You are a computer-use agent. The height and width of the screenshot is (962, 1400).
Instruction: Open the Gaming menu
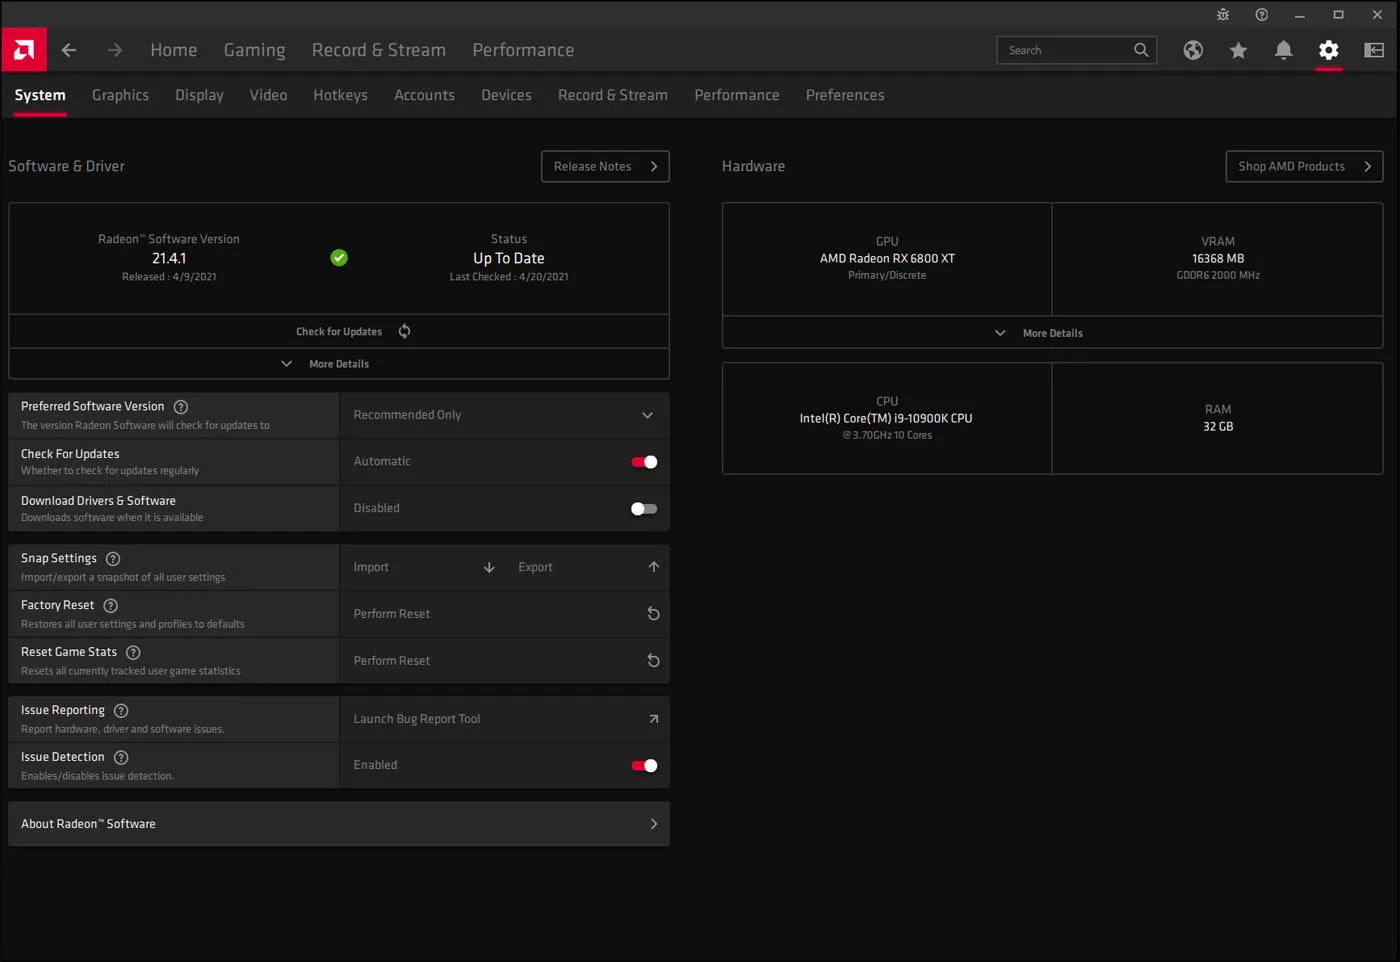pyautogui.click(x=255, y=50)
